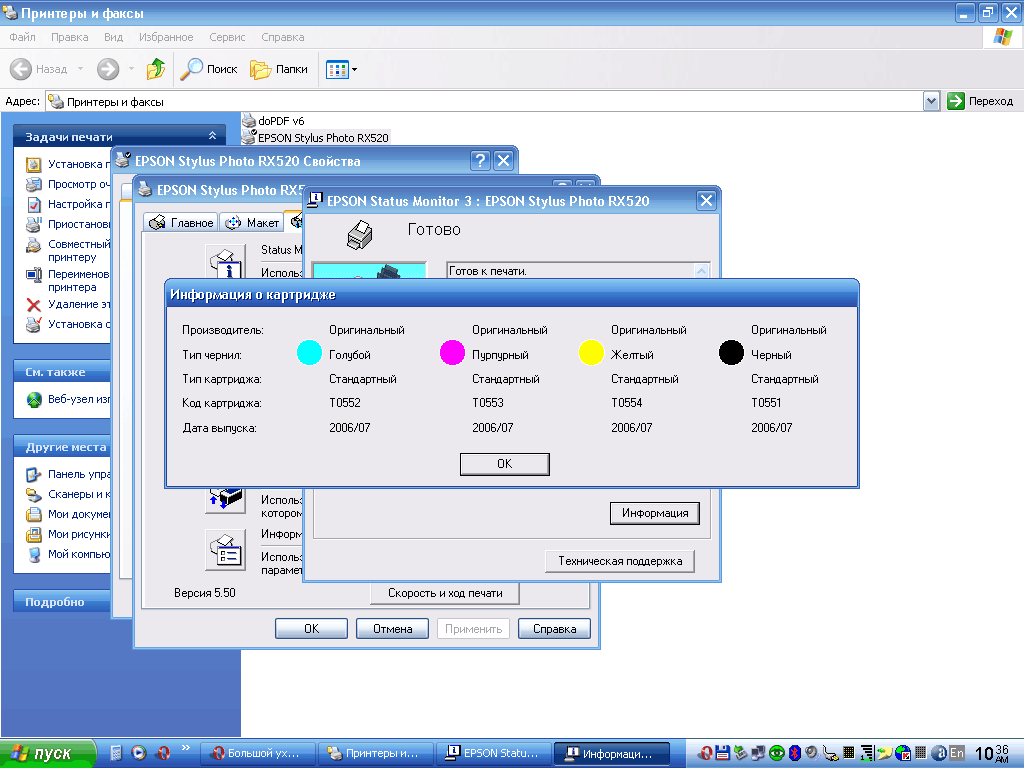Select the doPDF v6 printer
1024x768 pixels.
[x=273, y=121]
